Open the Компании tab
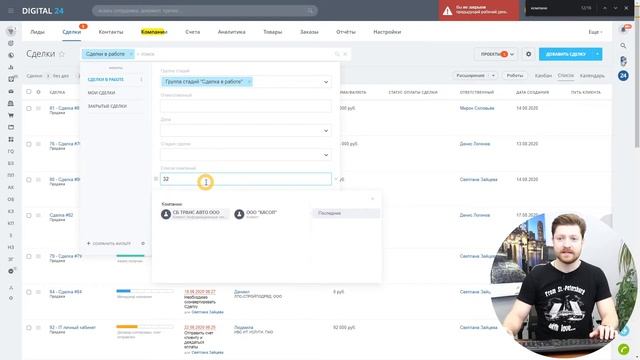This screenshot has width=640, height=360. [154, 32]
